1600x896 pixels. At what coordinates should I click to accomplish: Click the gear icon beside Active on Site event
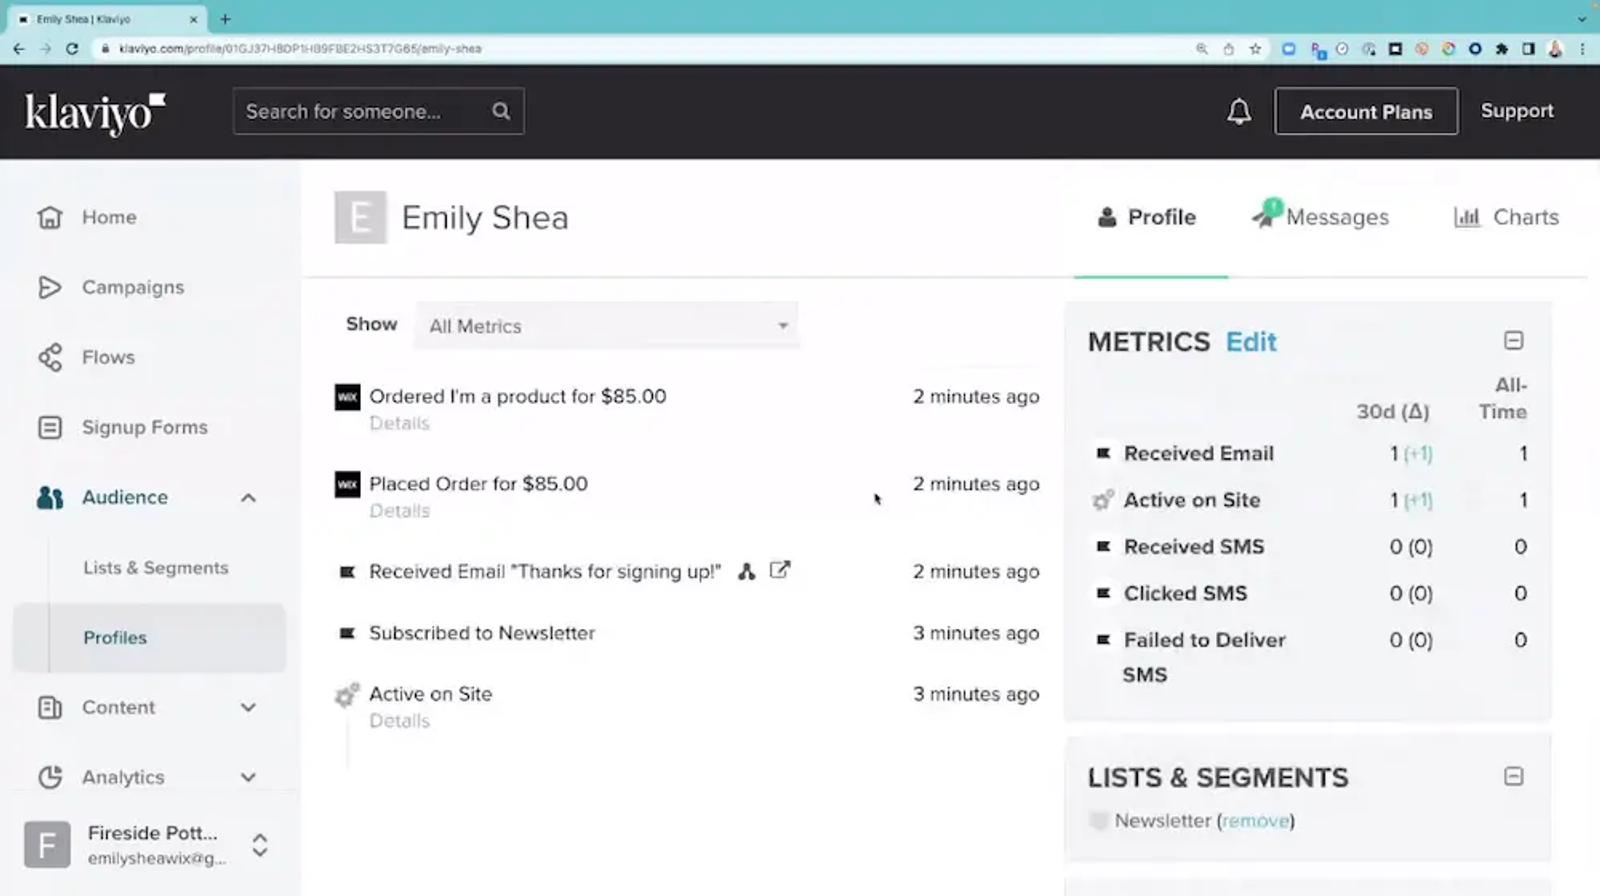pos(346,695)
